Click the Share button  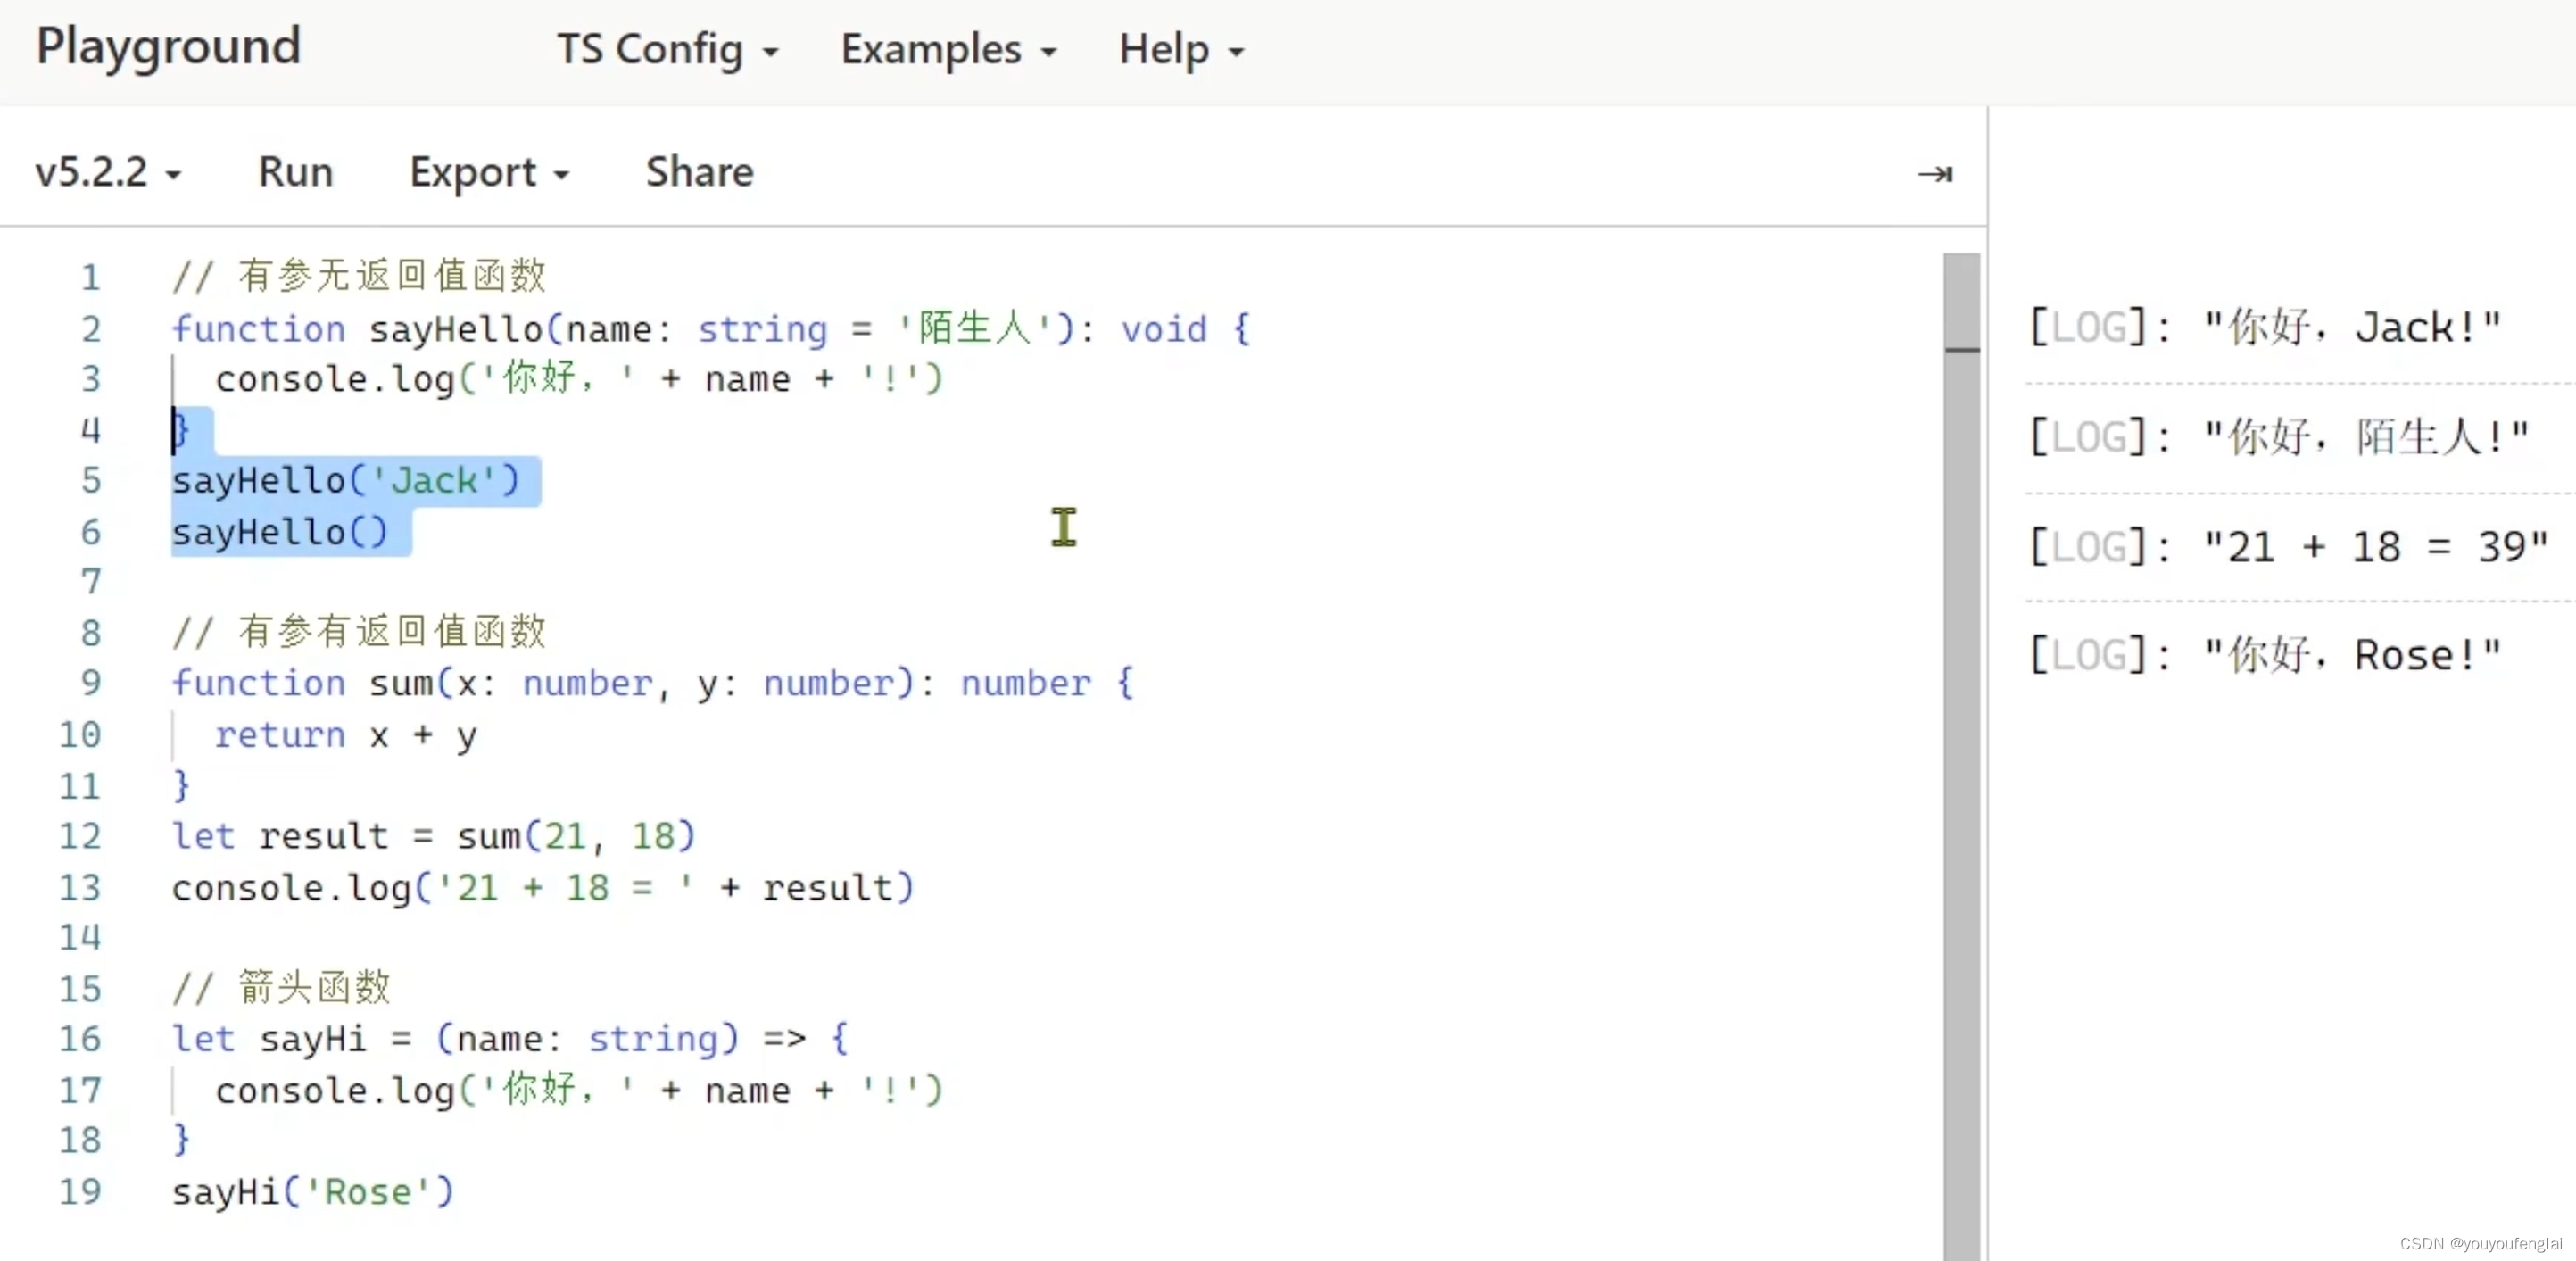(700, 171)
